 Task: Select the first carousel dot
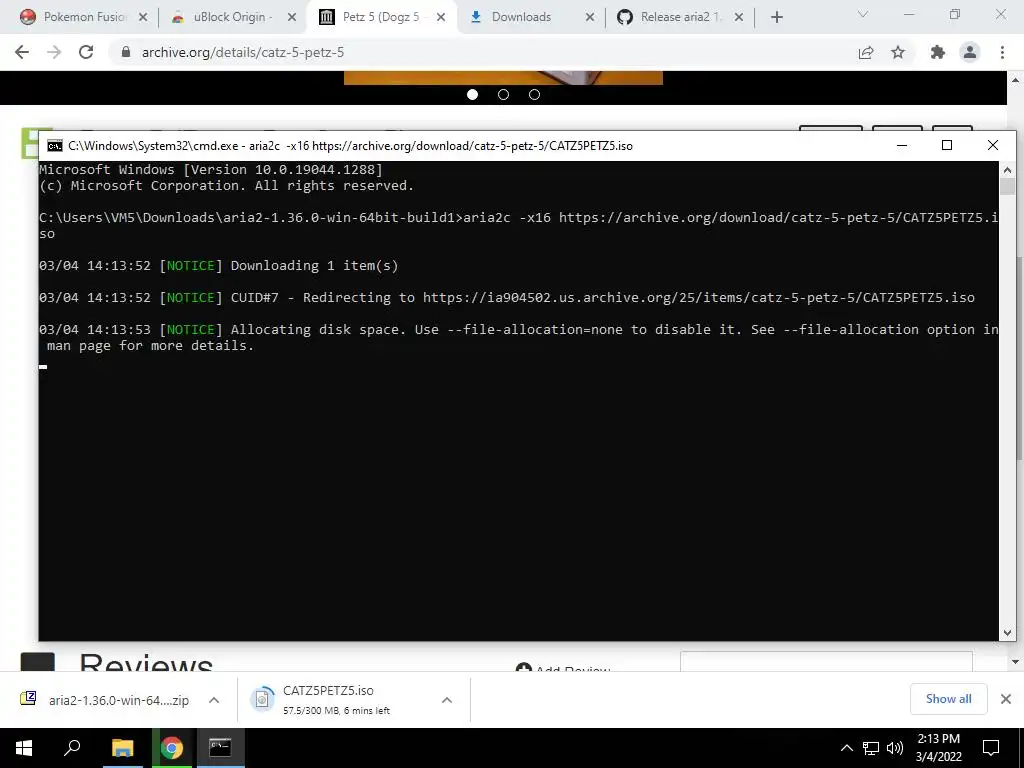pos(472,95)
